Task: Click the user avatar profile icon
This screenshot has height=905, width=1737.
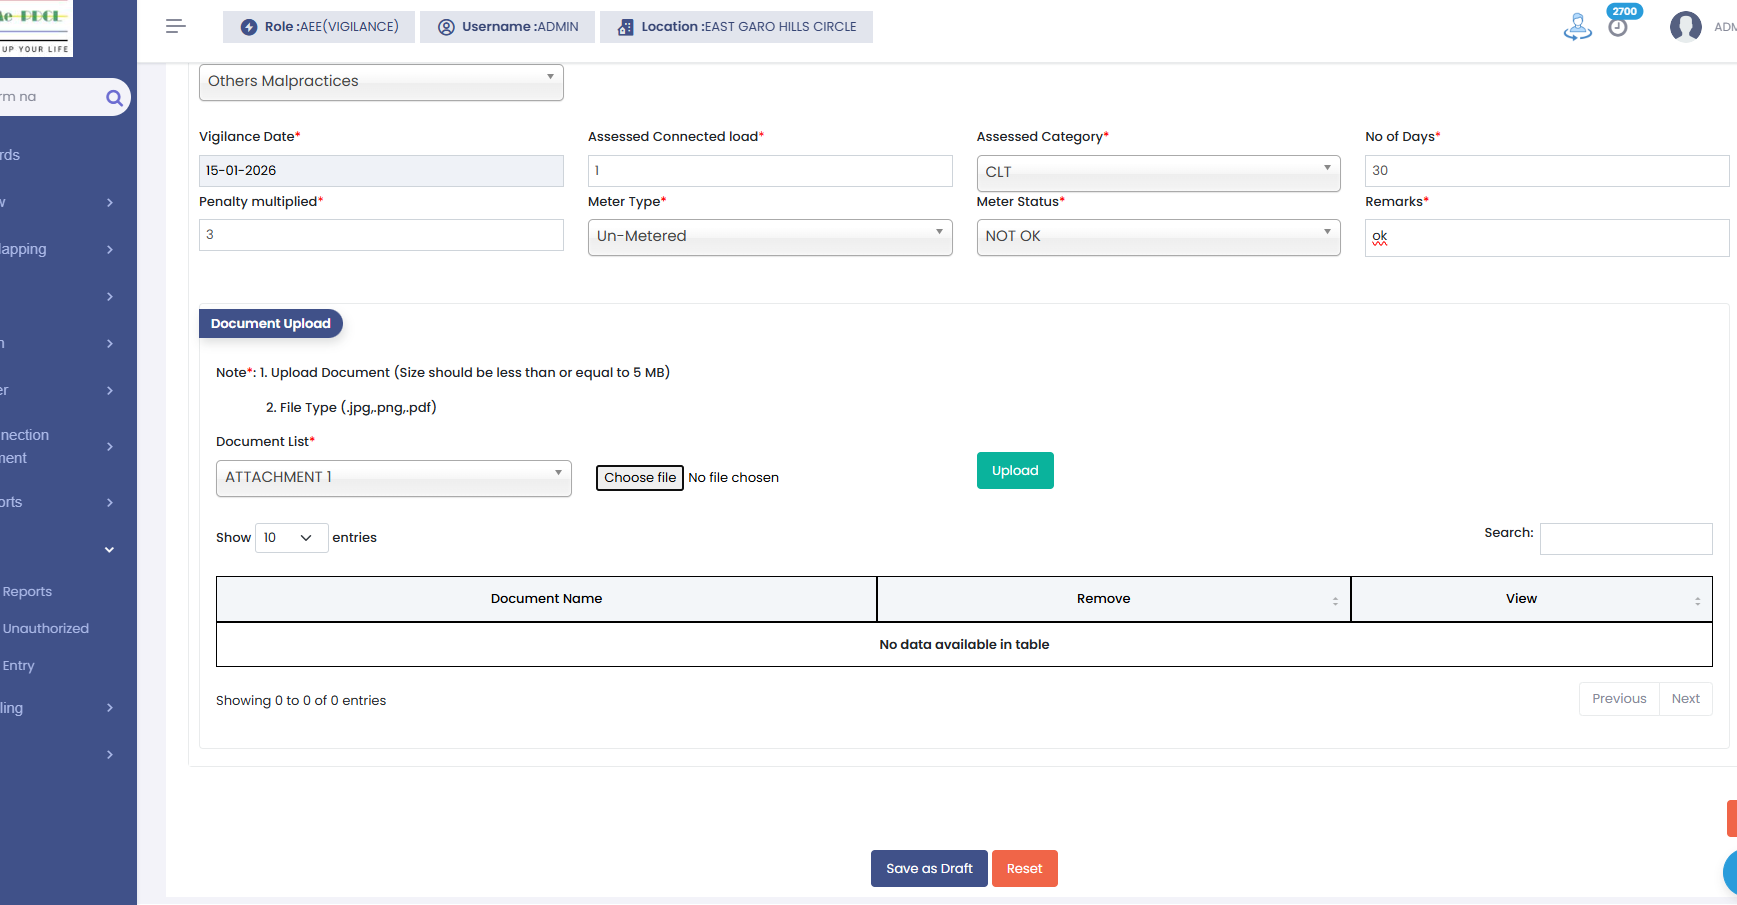Action: 1686,27
